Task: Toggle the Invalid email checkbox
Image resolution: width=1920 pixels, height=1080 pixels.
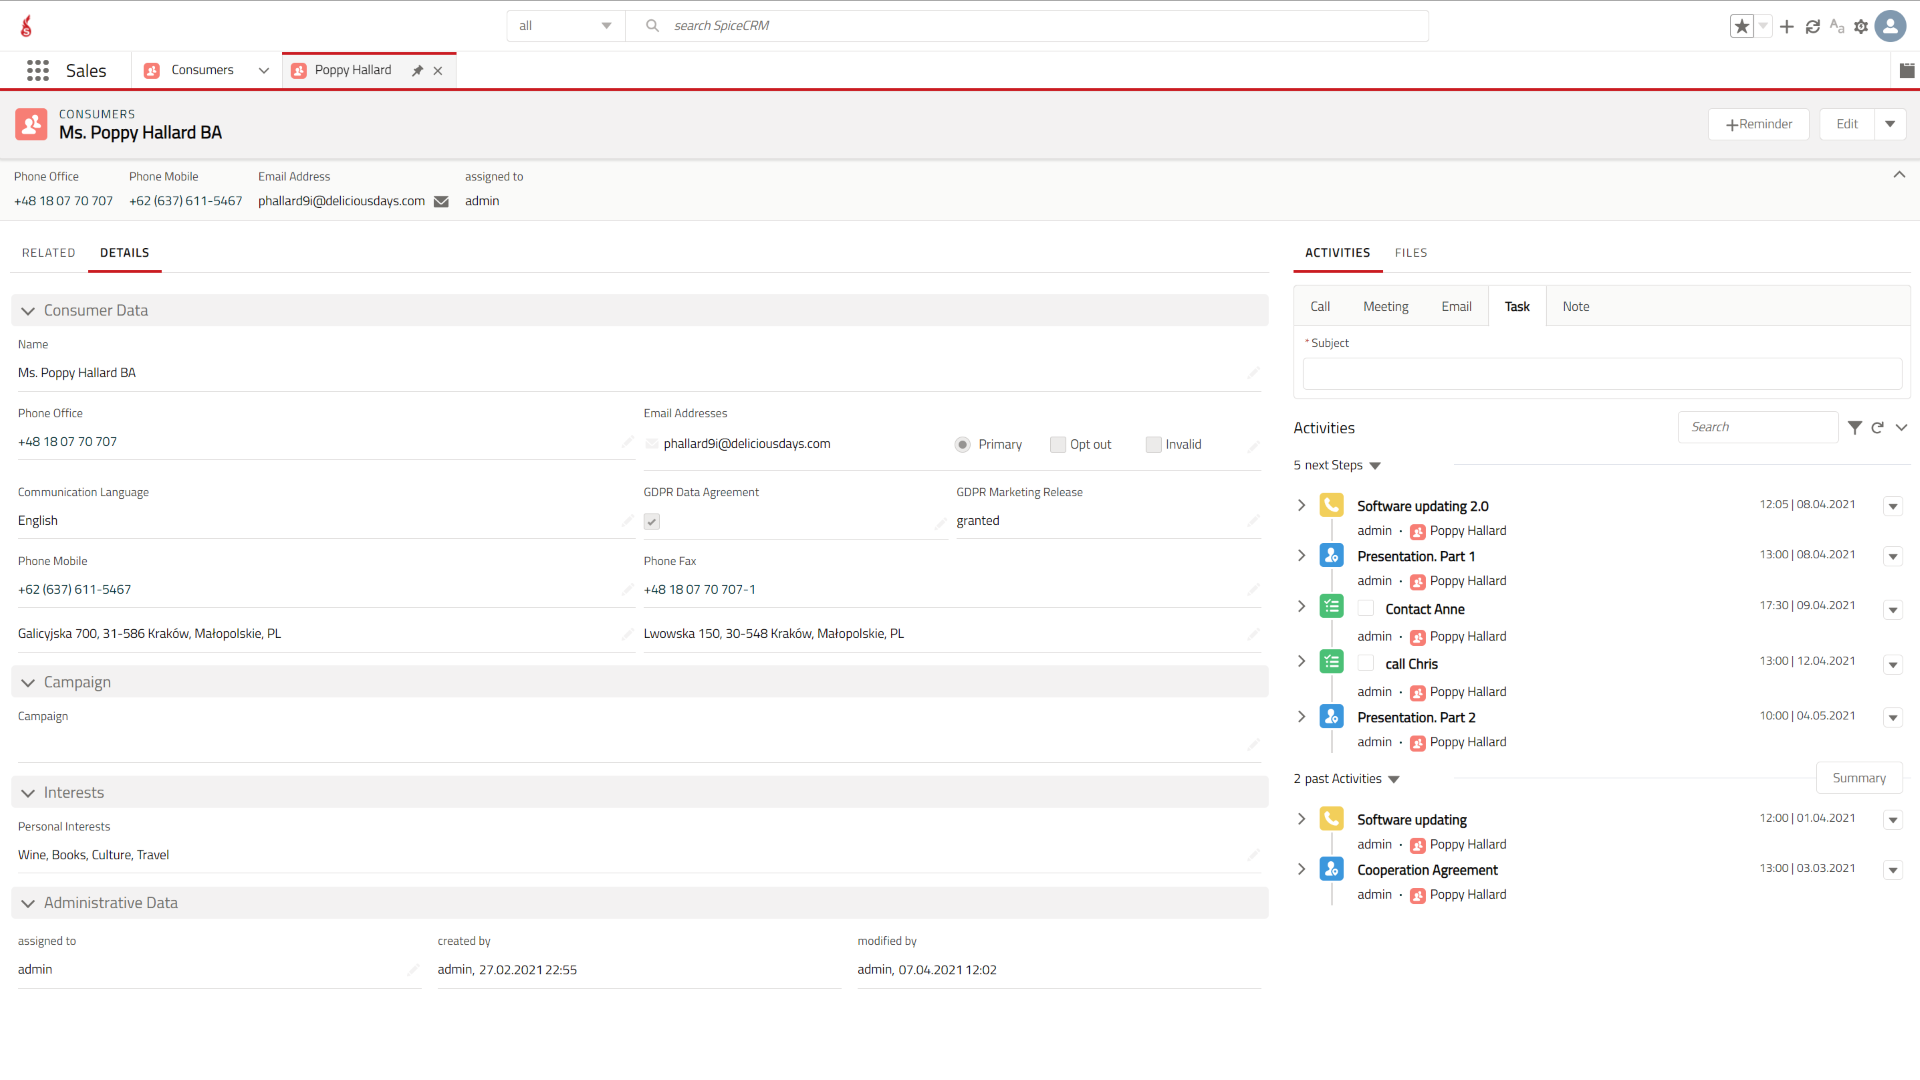Action: tap(1153, 445)
